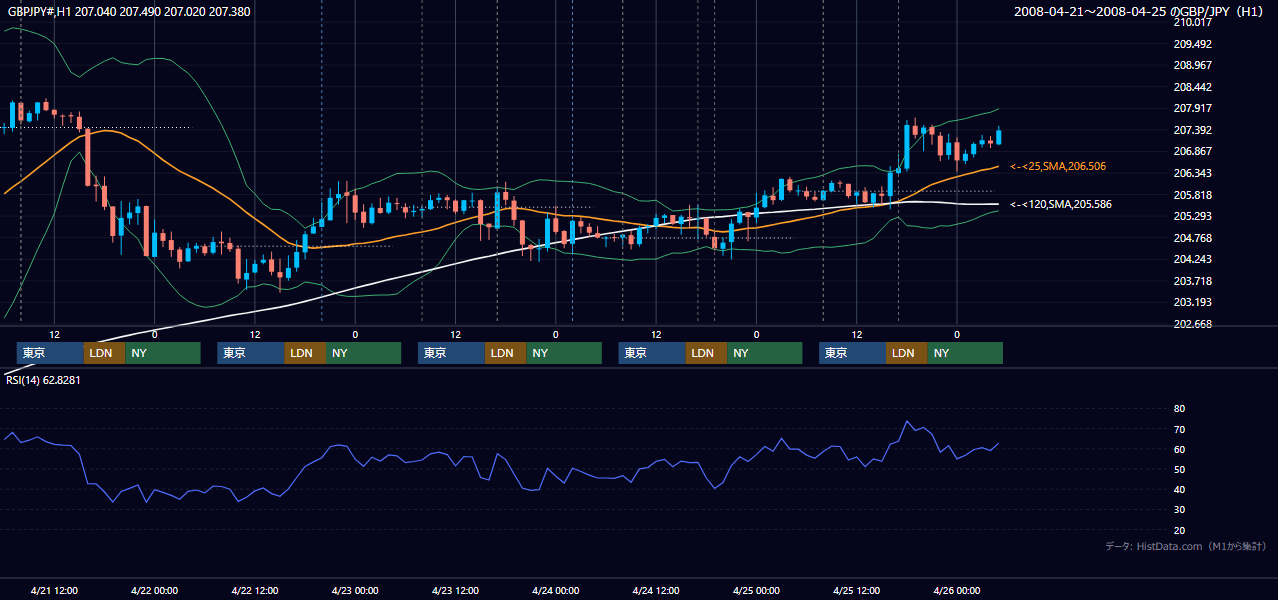Select price level 204.768 on the axis
Screen dimensions: 1278x600
click(x=1192, y=238)
